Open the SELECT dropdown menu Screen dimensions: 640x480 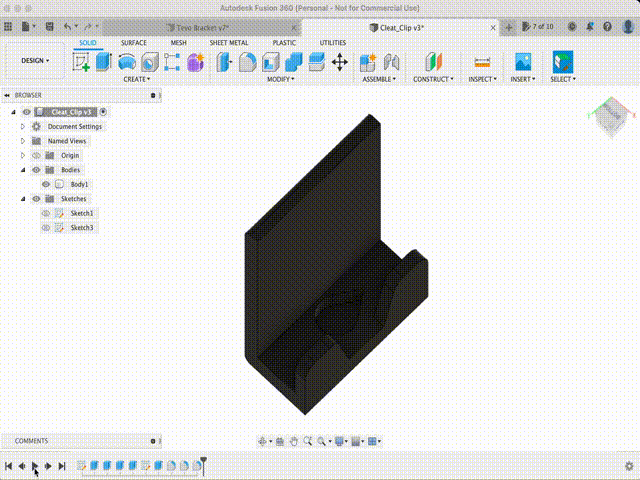[x=563, y=79]
